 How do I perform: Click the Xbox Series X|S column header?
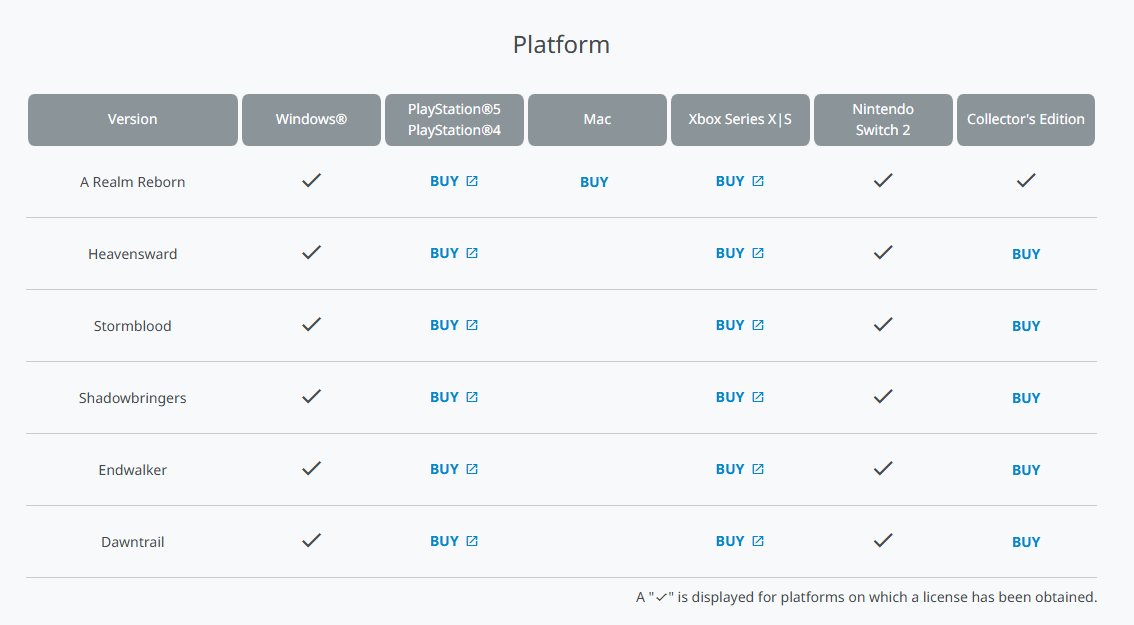[x=740, y=119]
